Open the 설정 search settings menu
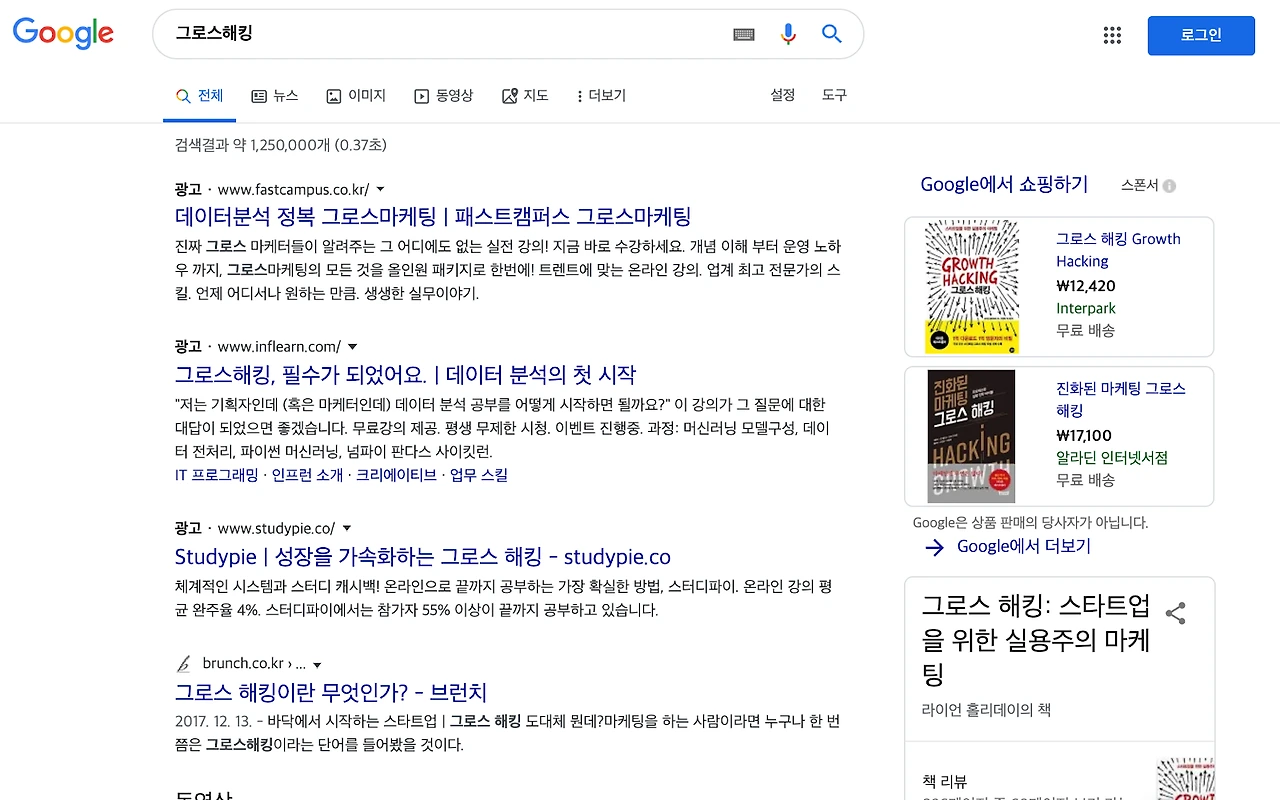This screenshot has width=1280, height=800. [x=782, y=95]
